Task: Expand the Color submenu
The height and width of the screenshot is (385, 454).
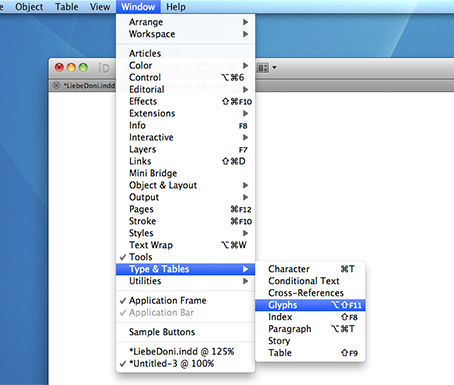Action: (x=185, y=65)
